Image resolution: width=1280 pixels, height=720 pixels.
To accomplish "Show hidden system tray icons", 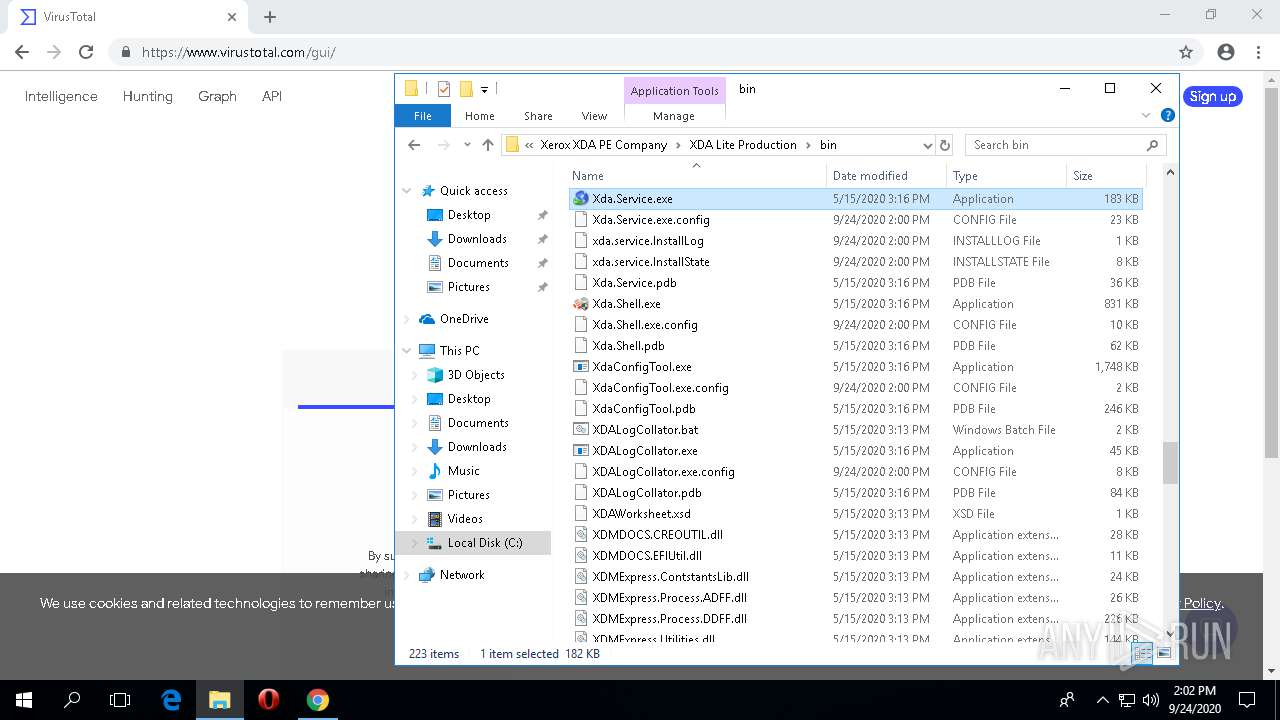I will pyautogui.click(x=1103, y=700).
